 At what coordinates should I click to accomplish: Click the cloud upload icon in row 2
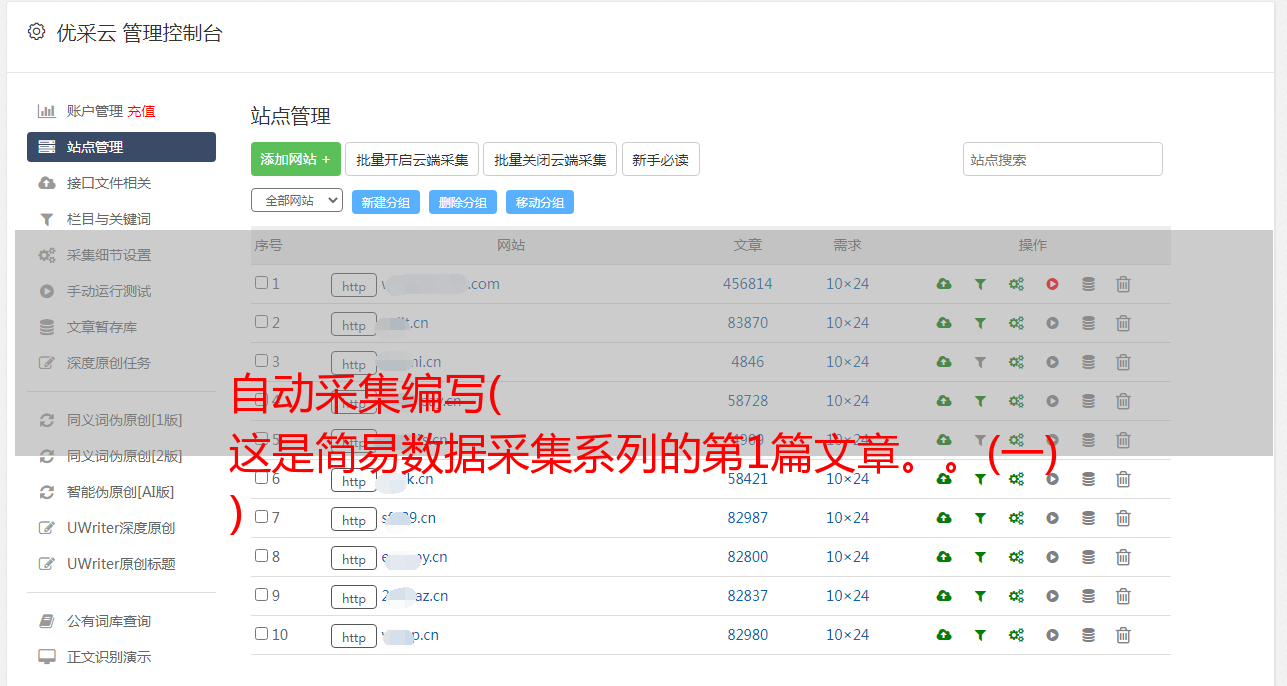(x=944, y=323)
